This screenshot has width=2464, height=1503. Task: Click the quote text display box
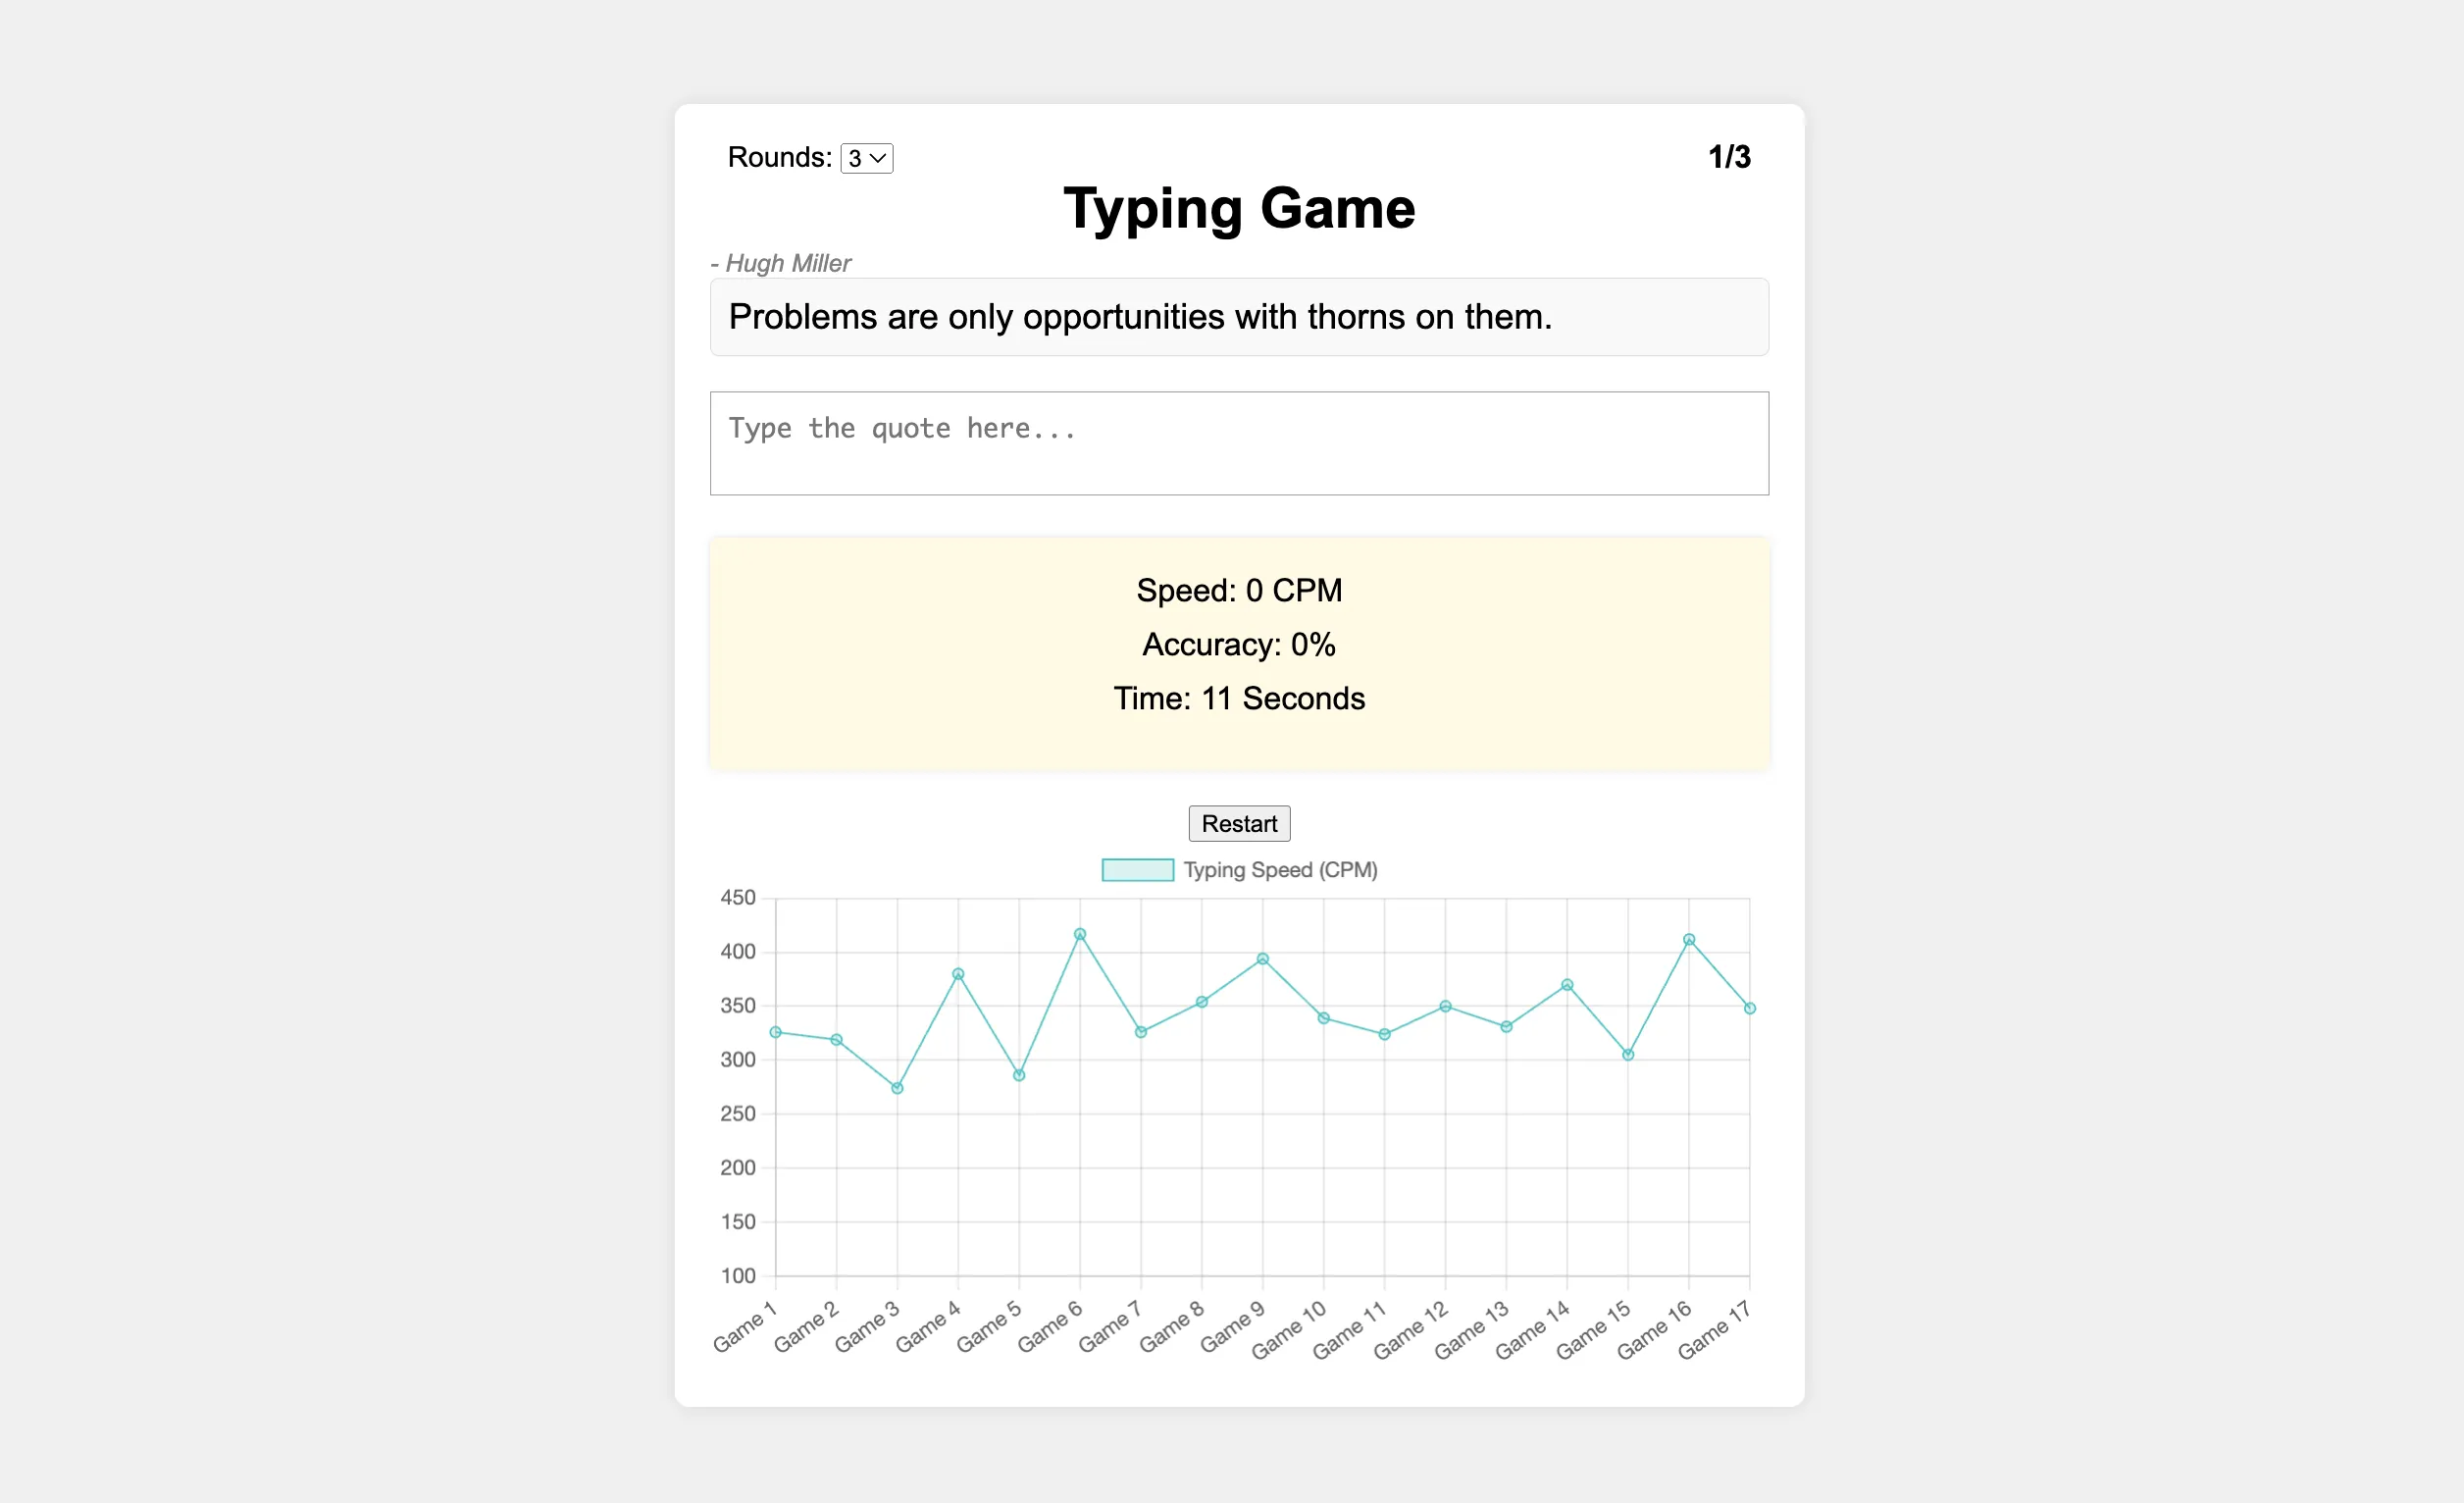1238,317
